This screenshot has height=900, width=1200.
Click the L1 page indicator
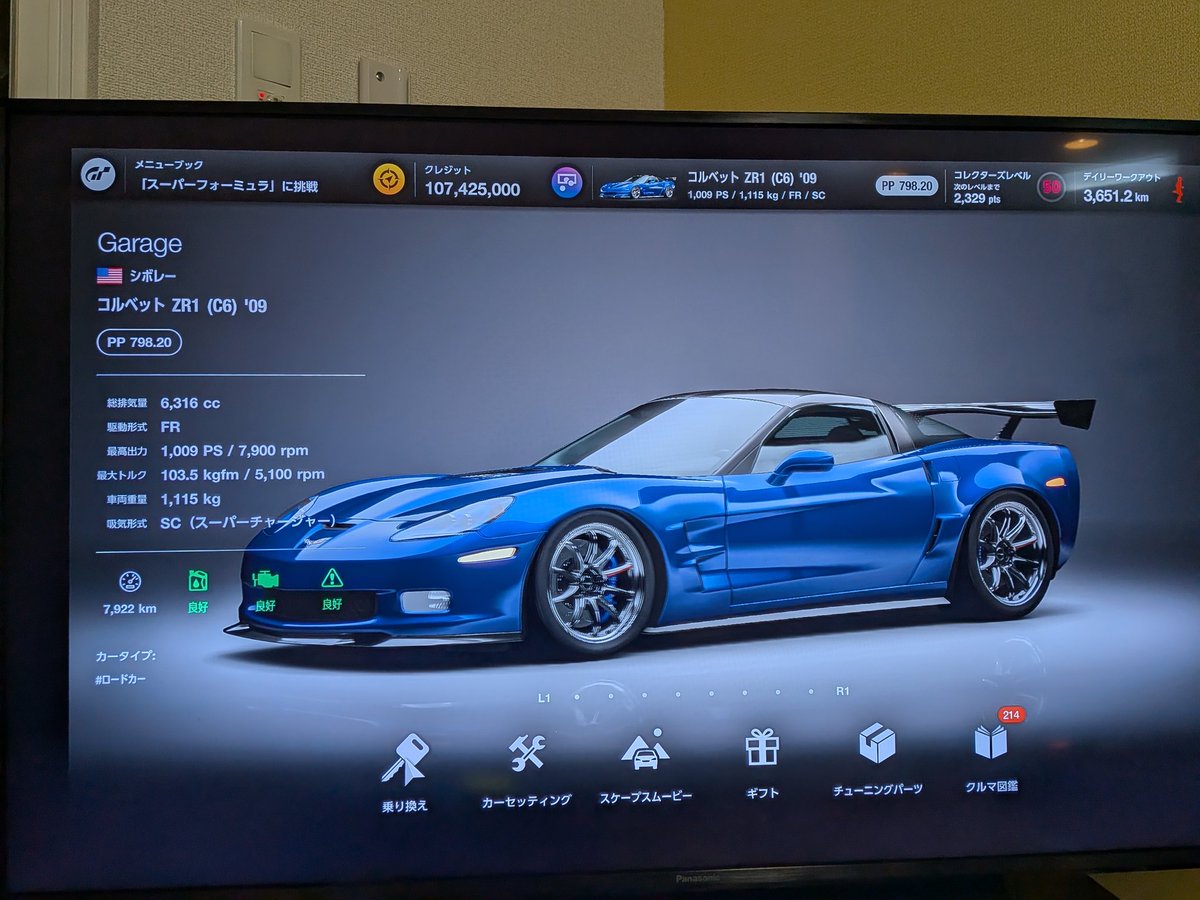(x=544, y=697)
